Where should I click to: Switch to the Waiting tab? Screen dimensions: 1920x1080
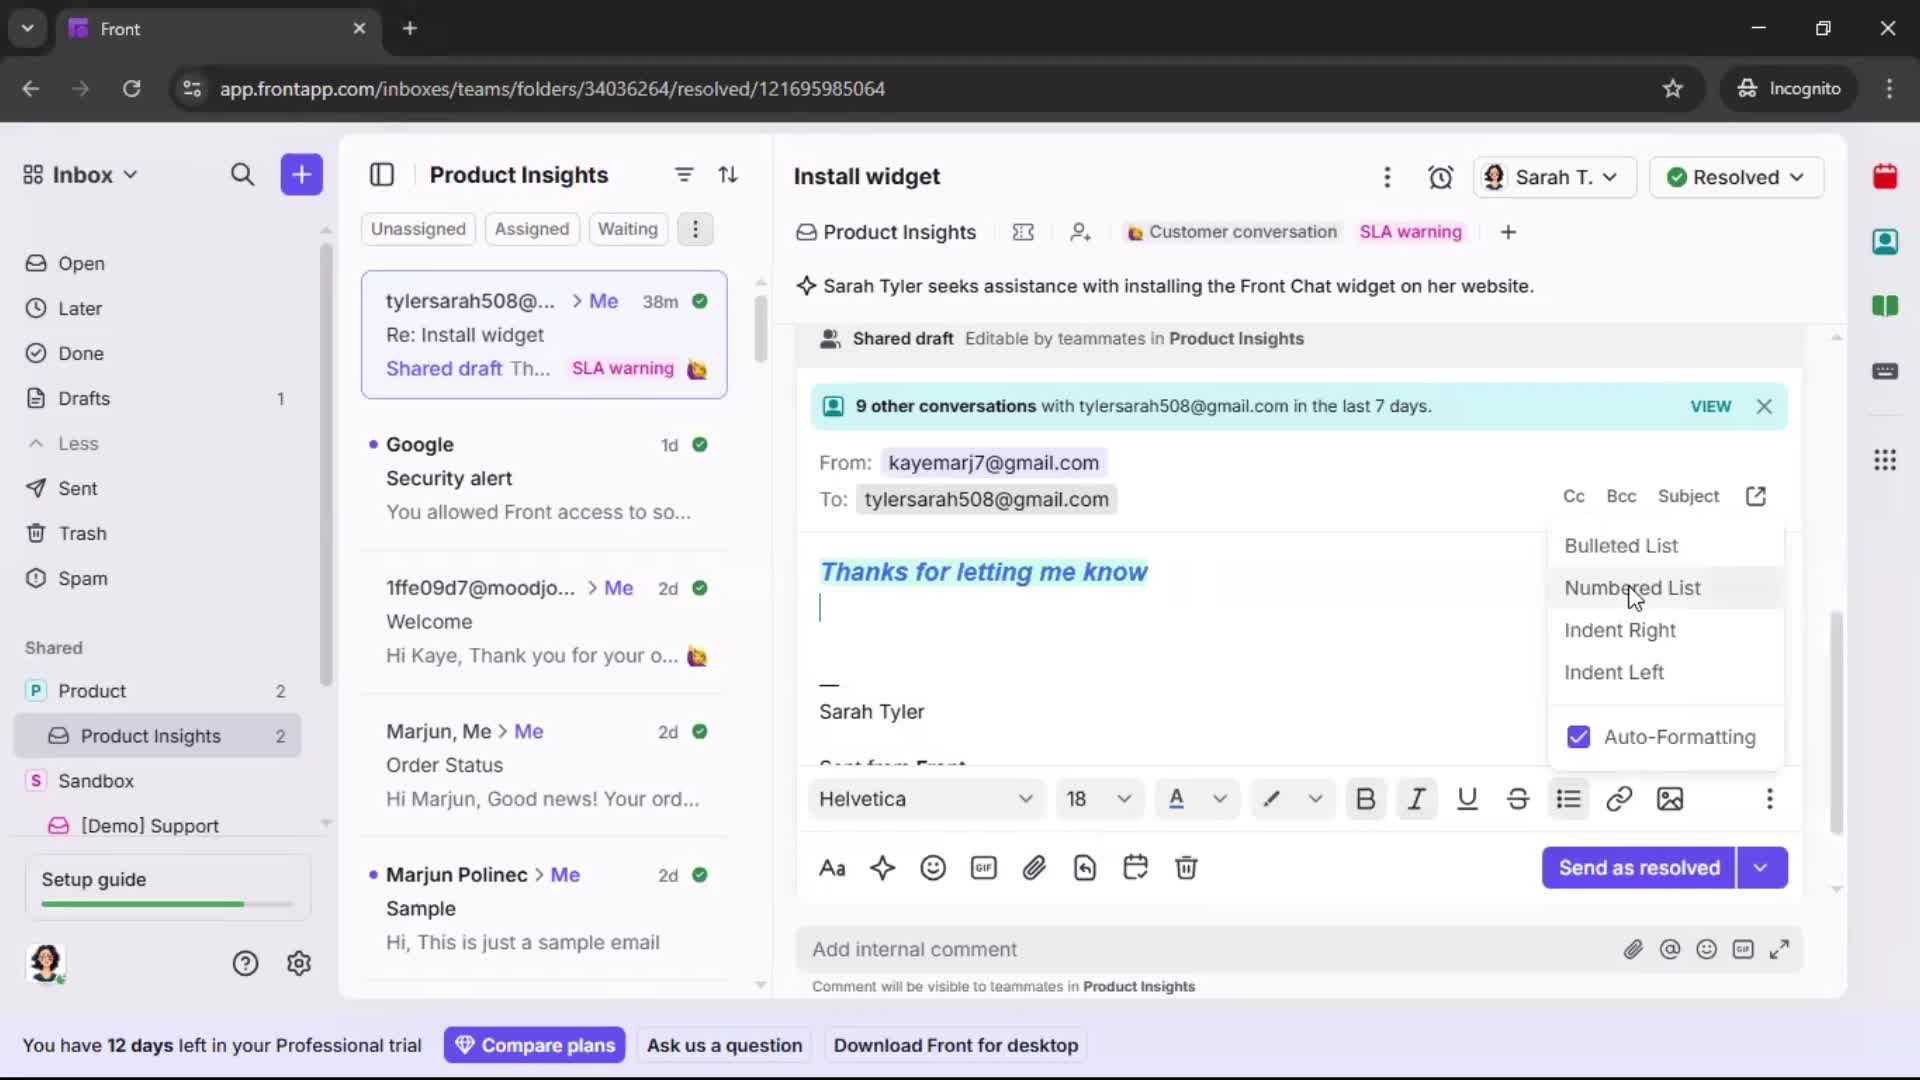click(x=627, y=229)
